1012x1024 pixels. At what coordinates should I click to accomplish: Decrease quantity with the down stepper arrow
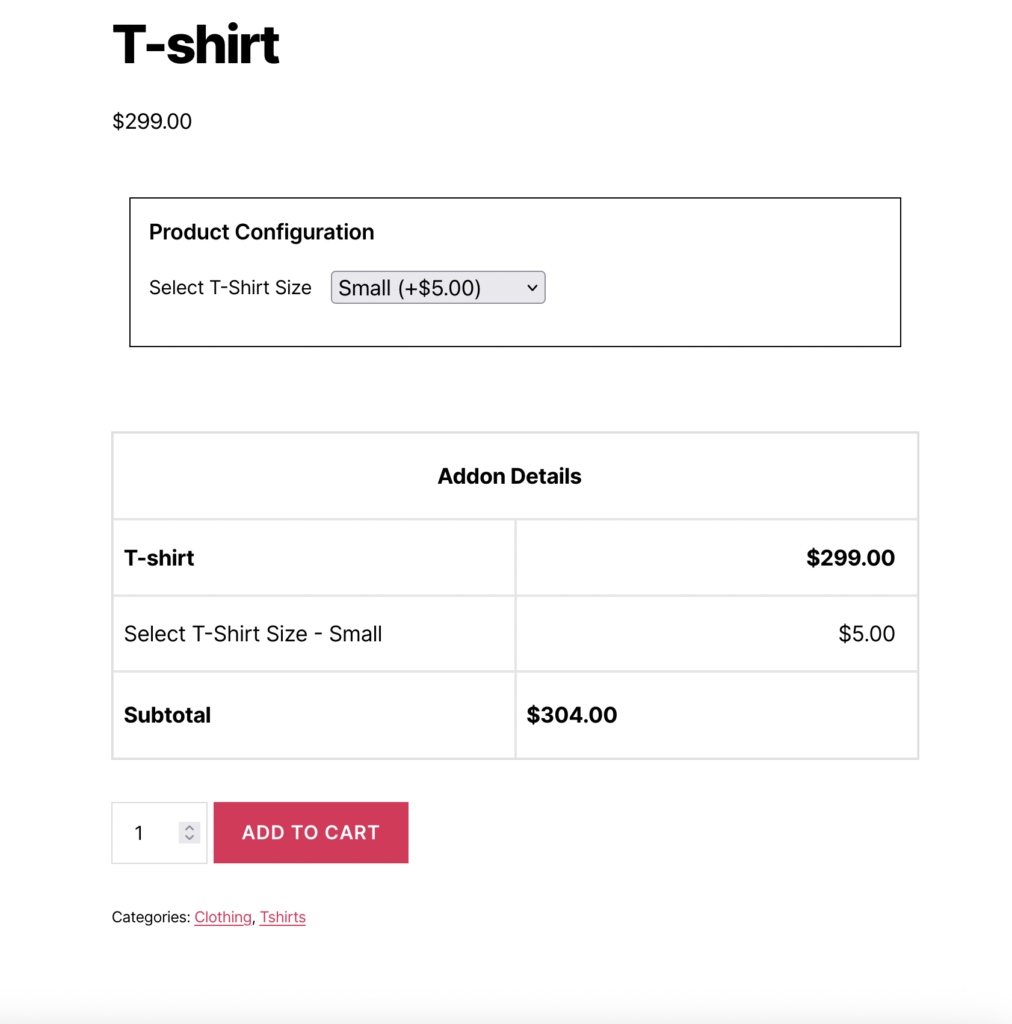coord(190,838)
